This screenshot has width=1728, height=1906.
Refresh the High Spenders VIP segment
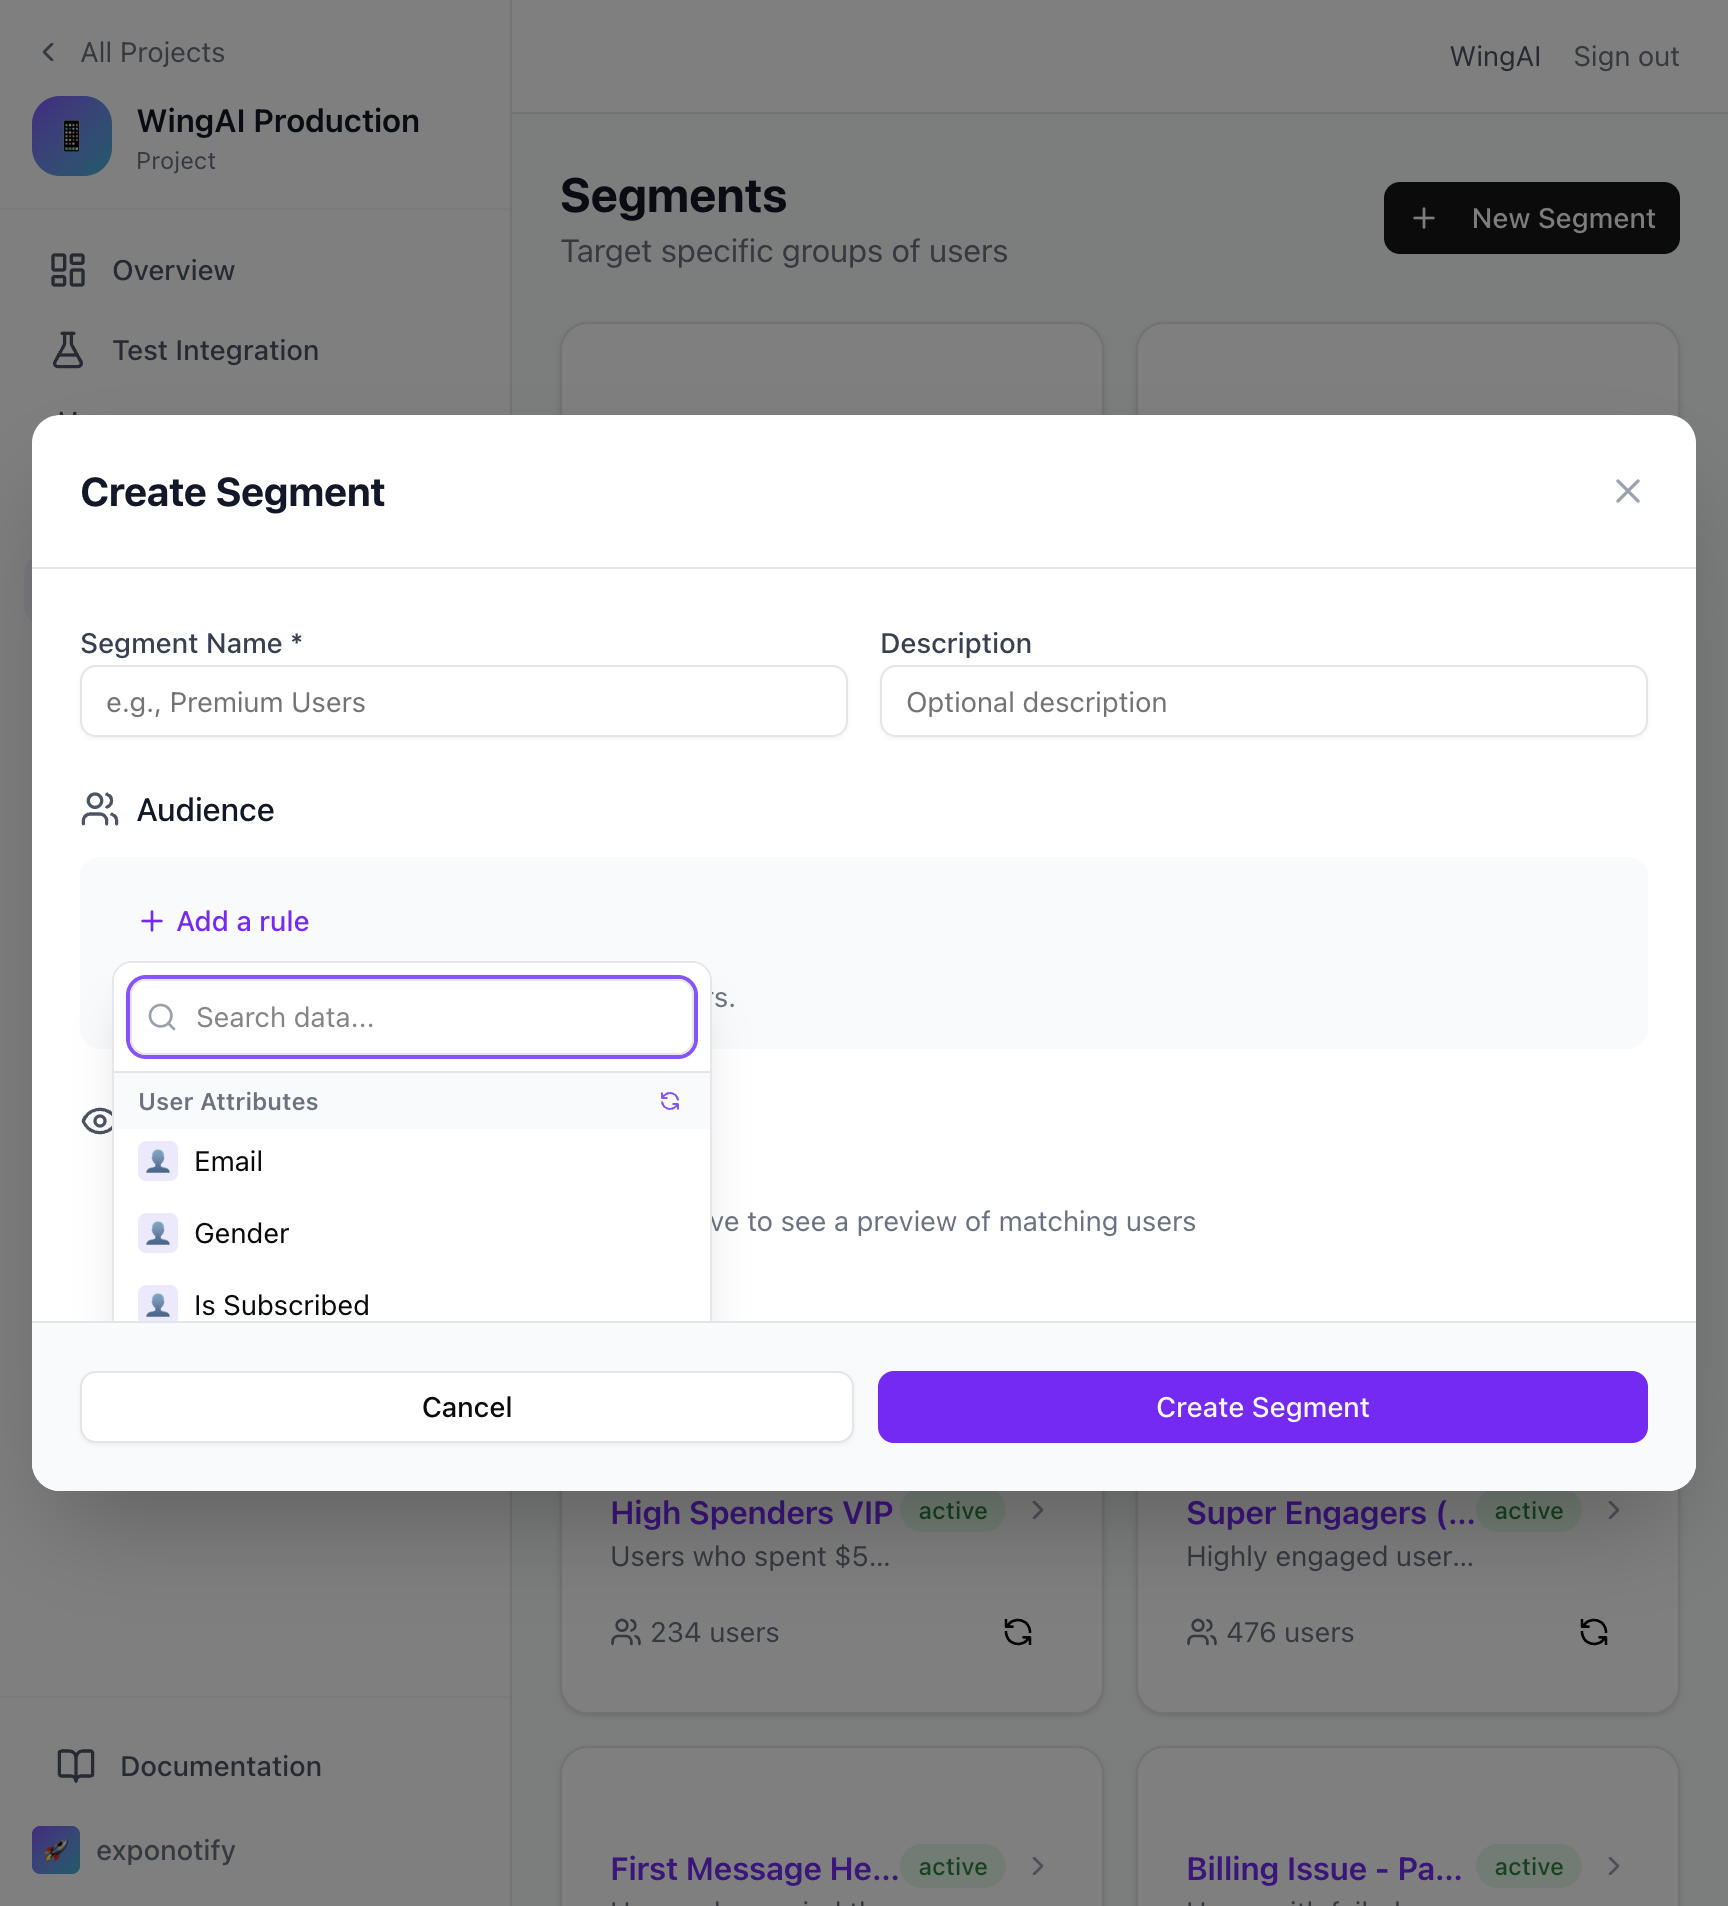point(1018,1632)
